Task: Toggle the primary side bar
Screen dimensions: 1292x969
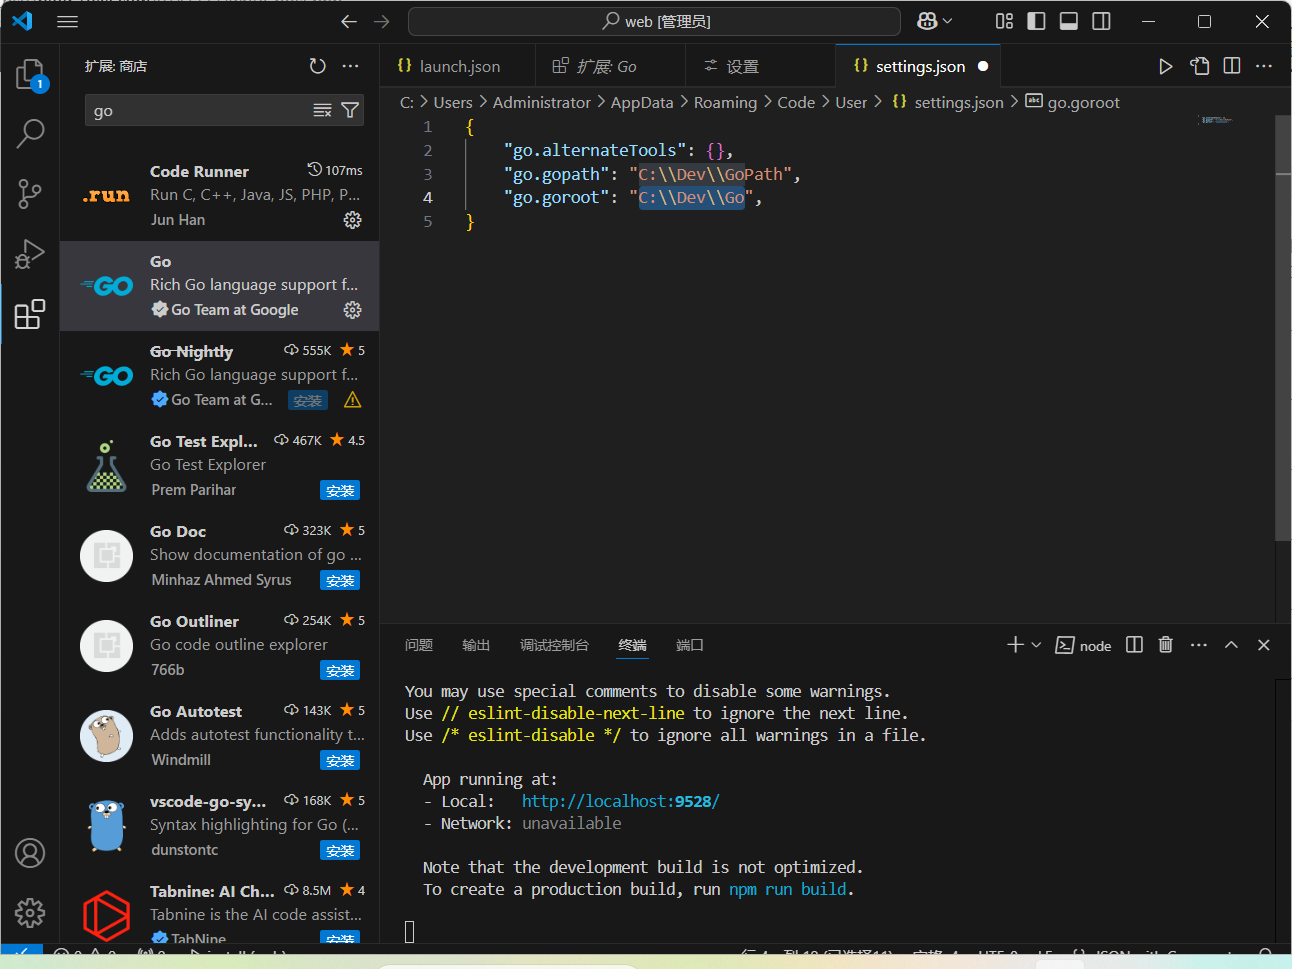Action: [x=1036, y=21]
